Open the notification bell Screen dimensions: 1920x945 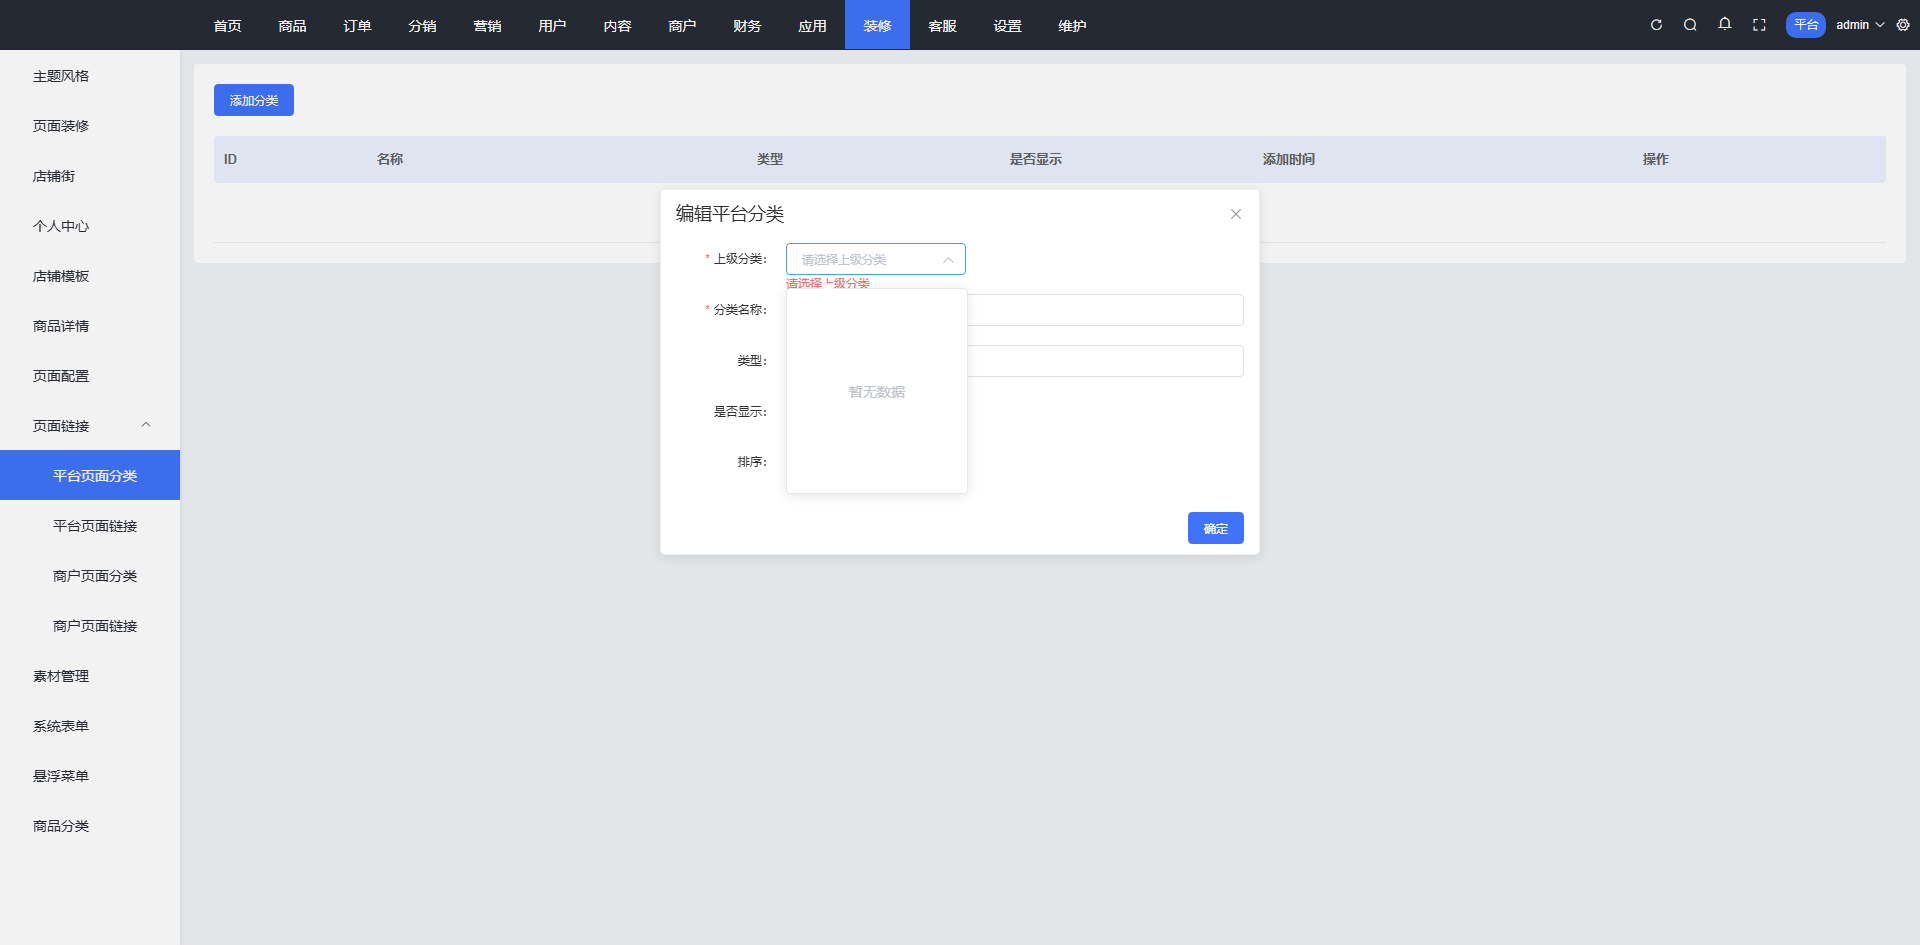[x=1725, y=25]
